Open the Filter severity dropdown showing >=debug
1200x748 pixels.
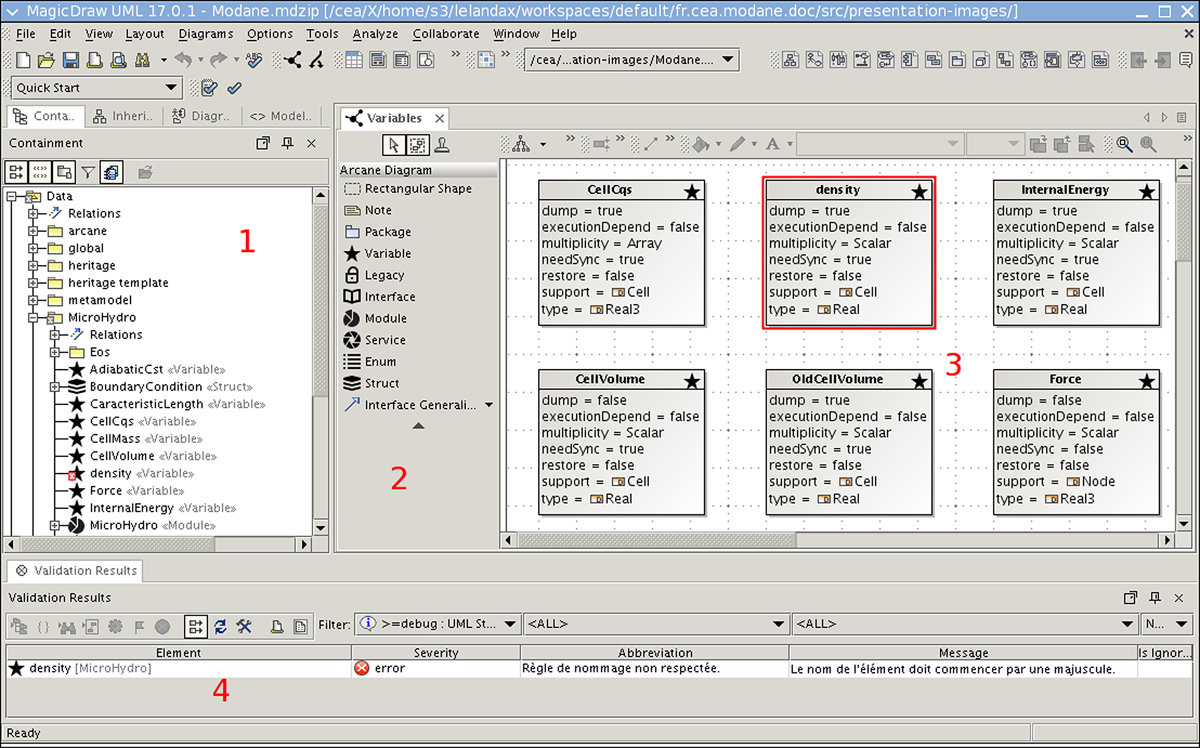437,624
